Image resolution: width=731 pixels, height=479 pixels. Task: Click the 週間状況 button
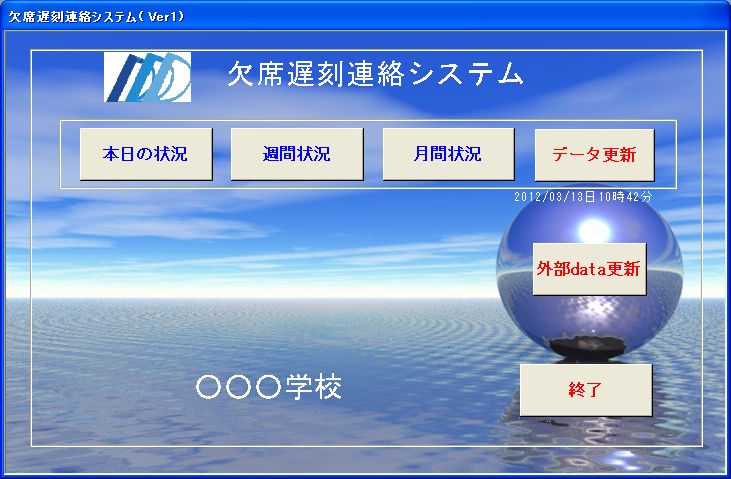(297, 155)
